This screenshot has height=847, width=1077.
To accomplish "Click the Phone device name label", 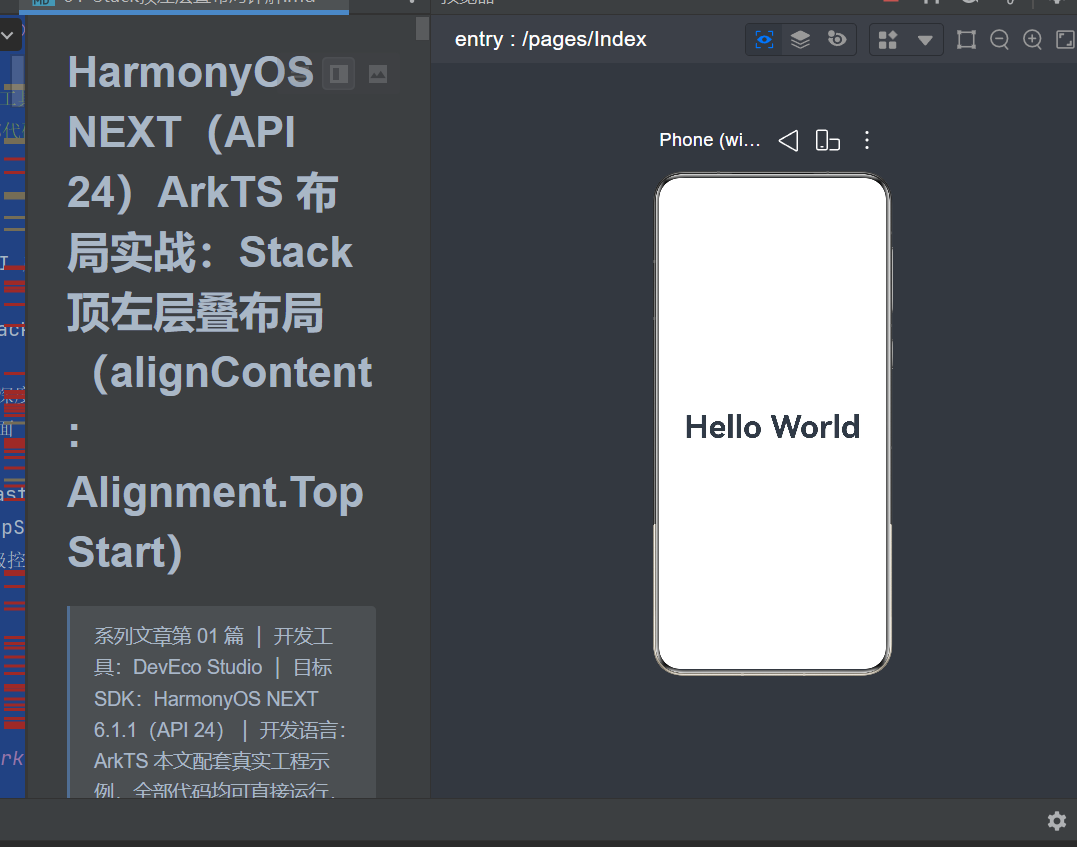I will [710, 140].
